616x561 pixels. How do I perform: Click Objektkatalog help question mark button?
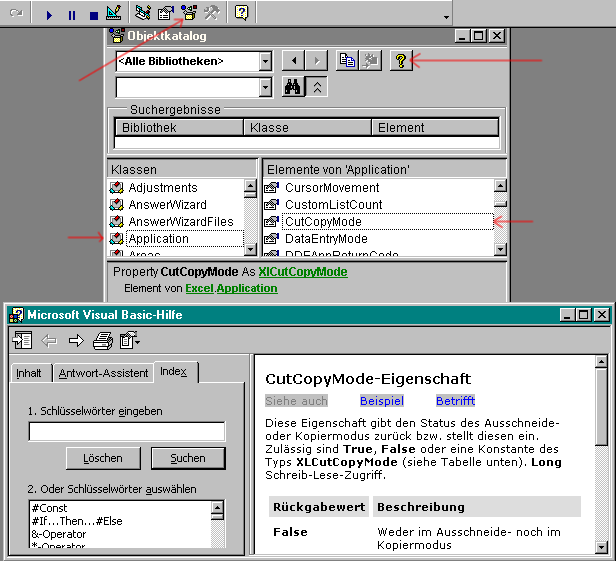tap(401, 61)
